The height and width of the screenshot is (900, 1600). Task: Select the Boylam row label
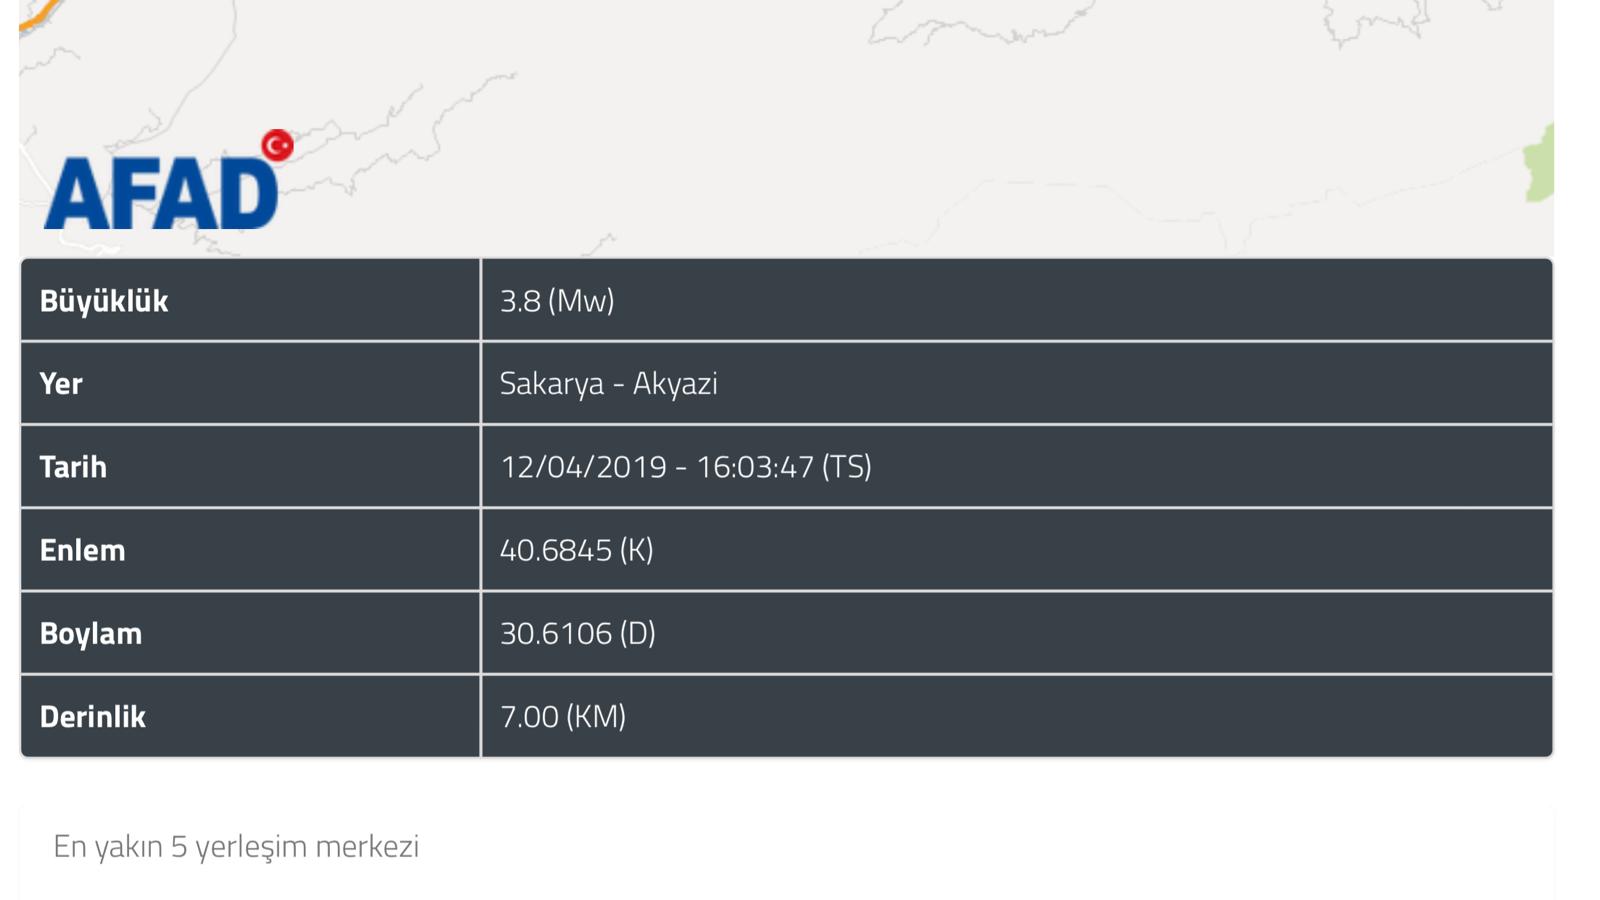[x=91, y=634]
